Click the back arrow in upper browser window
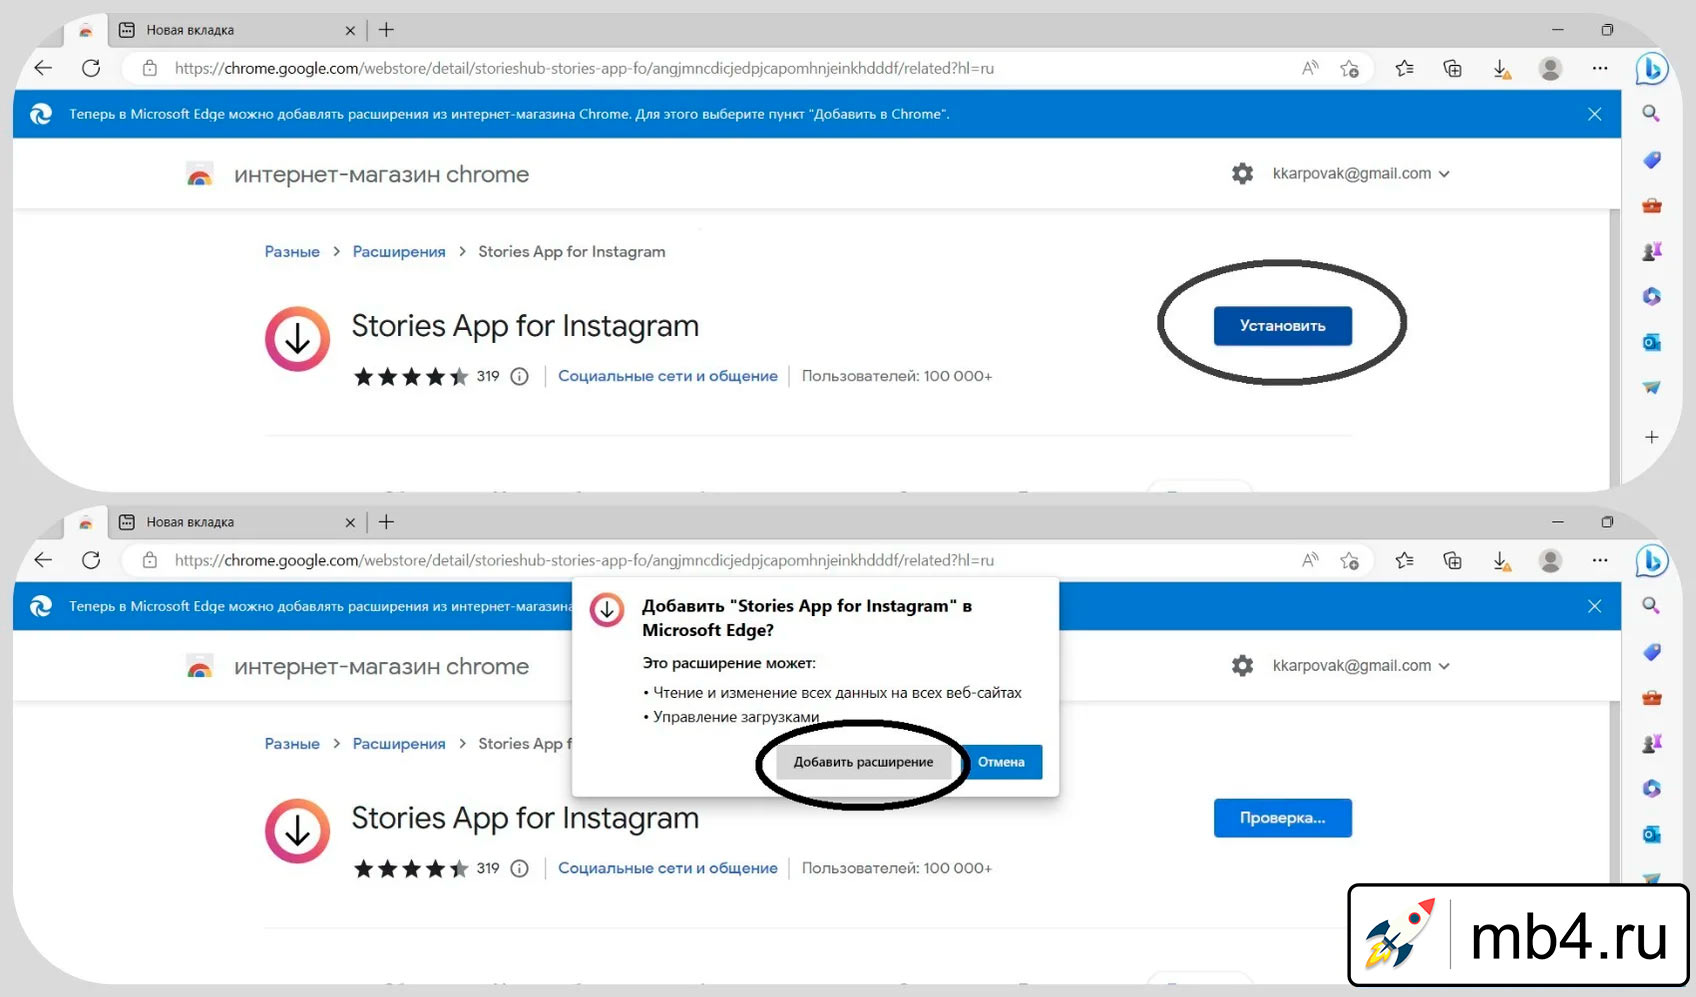The image size is (1696, 997). [43, 68]
